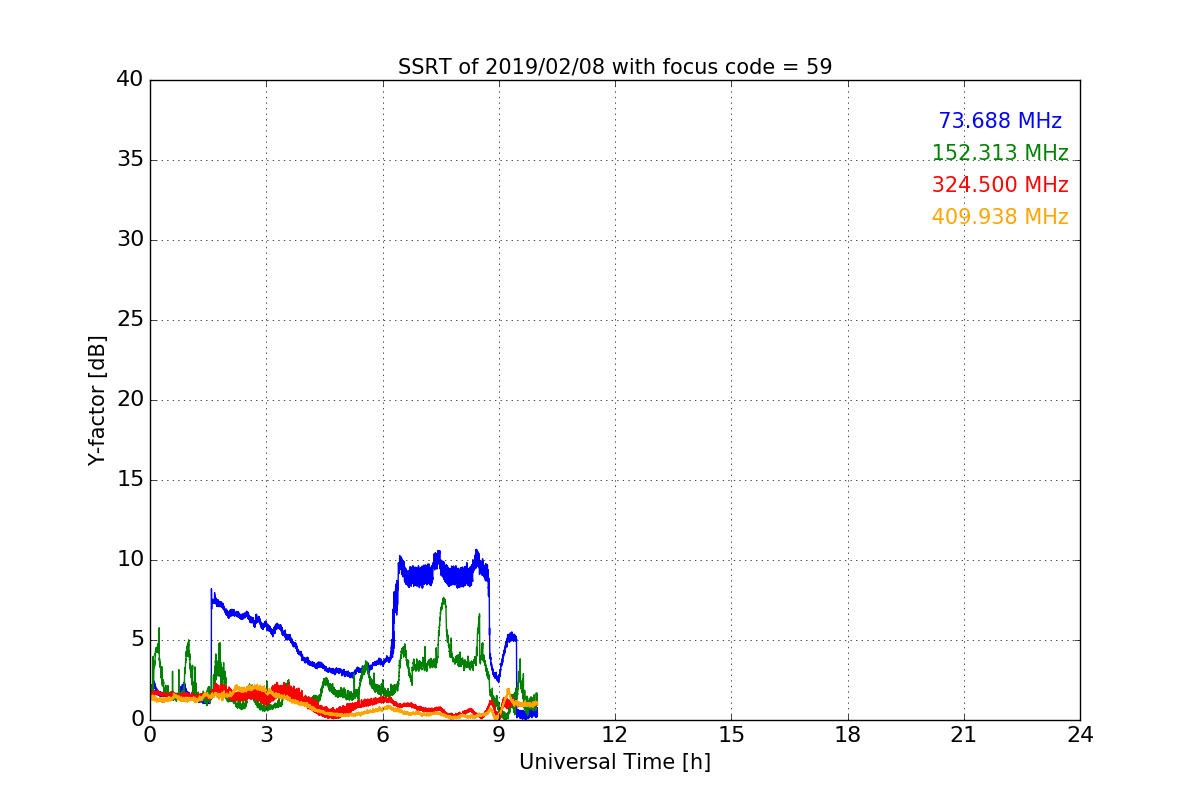Viewport: 1200px width, 800px height.
Task: Click y-axis tick label 40
Action: tap(130, 80)
